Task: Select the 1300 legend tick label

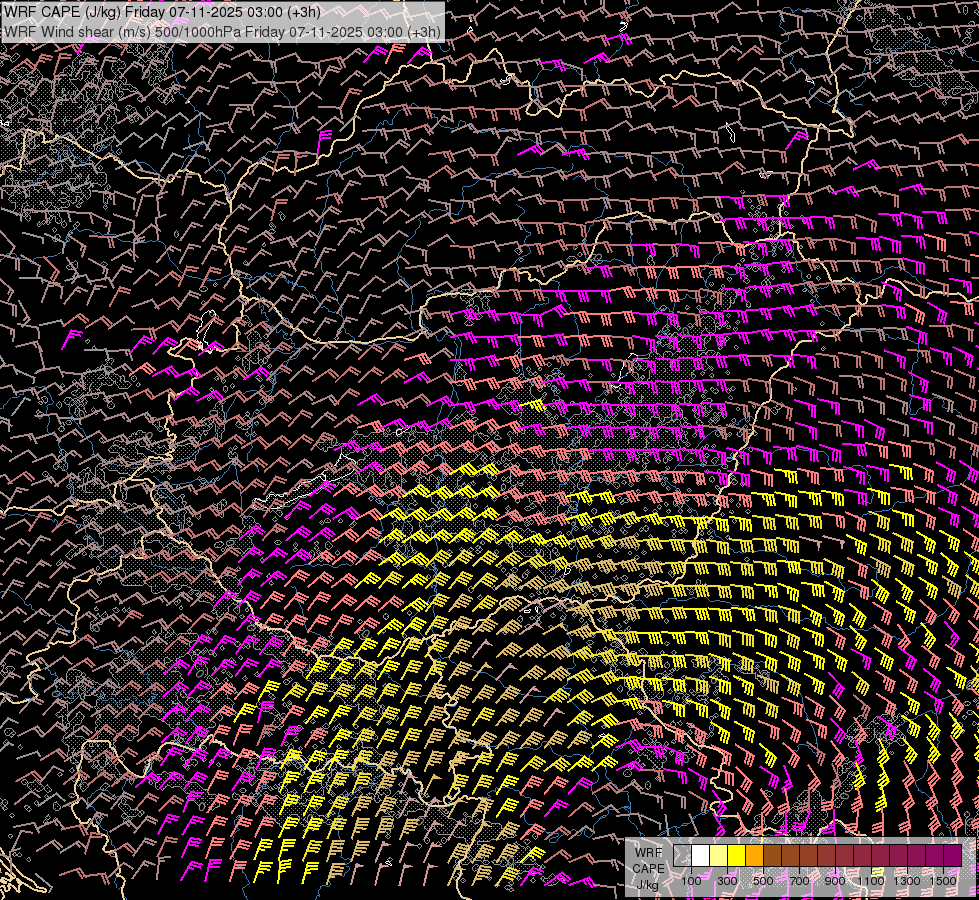Action: point(907,881)
